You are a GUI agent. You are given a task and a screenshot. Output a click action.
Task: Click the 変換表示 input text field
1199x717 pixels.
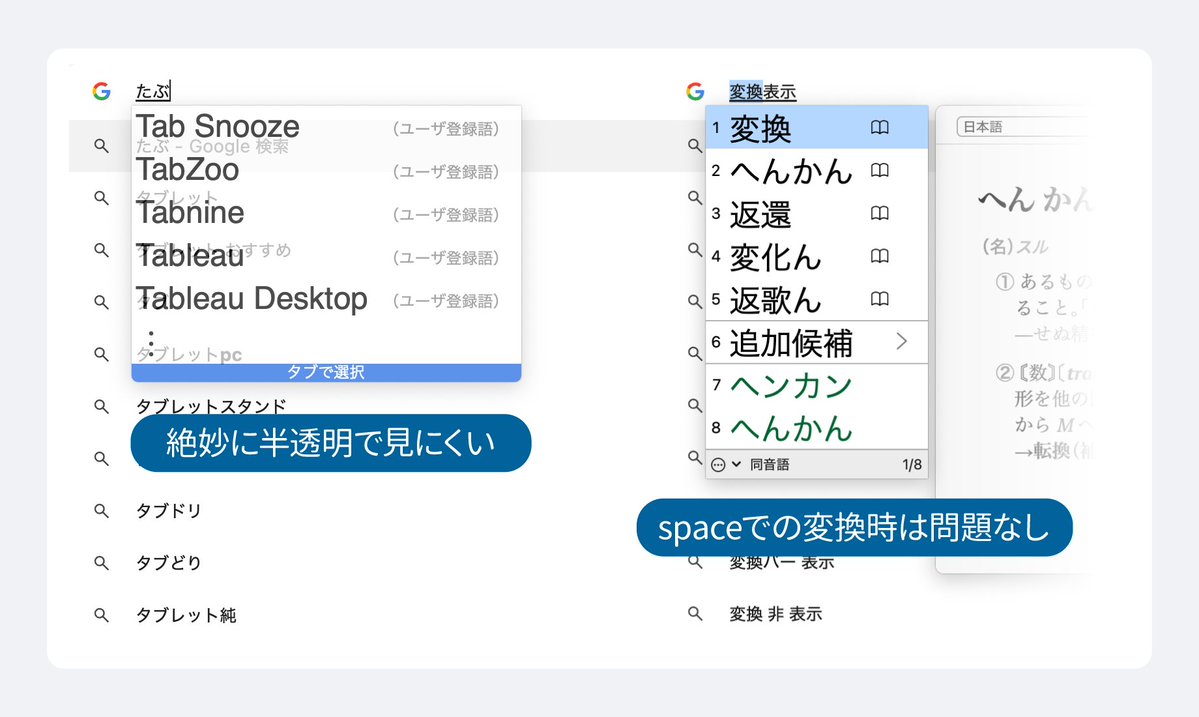760,91
